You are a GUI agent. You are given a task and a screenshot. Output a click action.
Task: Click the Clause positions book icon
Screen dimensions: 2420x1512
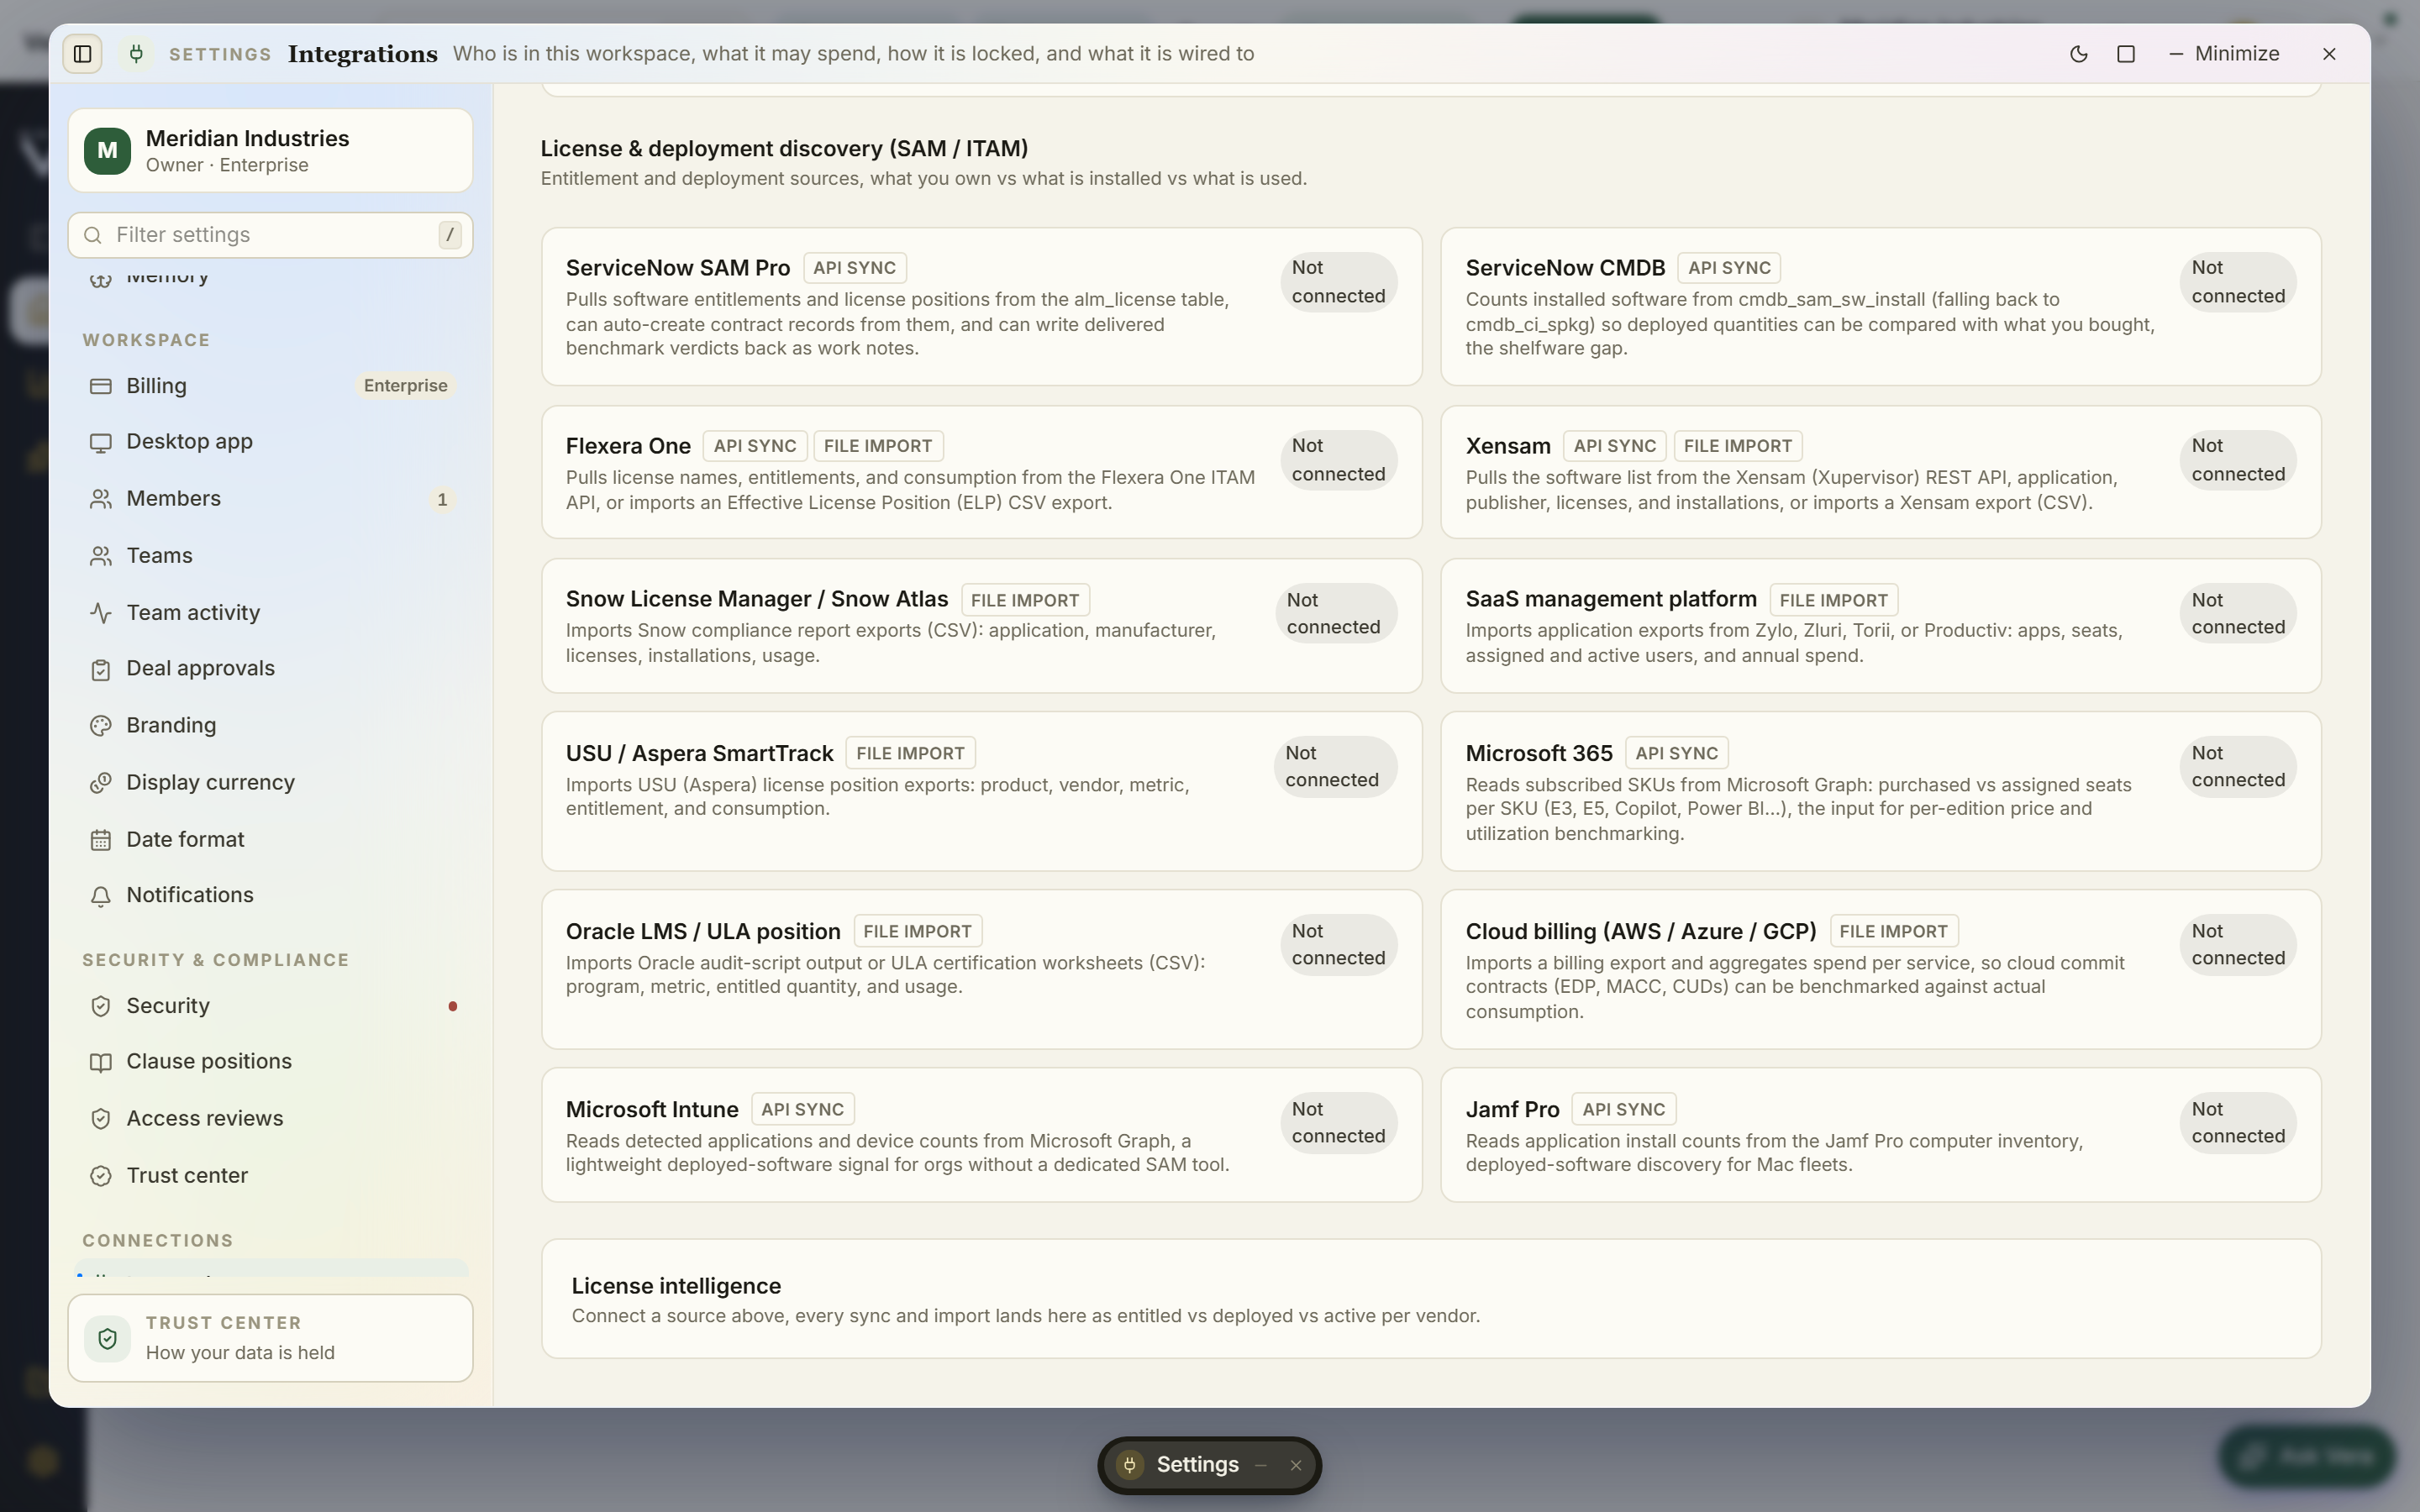pos(100,1062)
